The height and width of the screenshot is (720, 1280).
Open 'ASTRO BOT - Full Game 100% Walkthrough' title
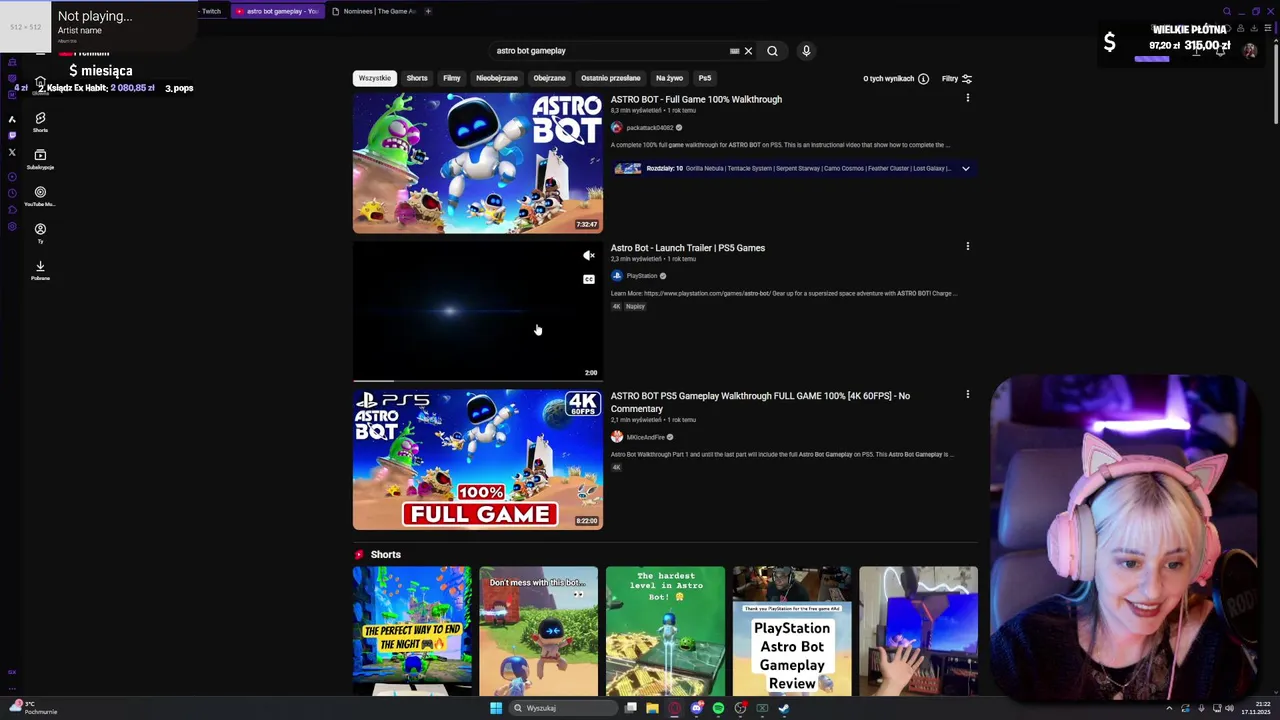click(696, 99)
